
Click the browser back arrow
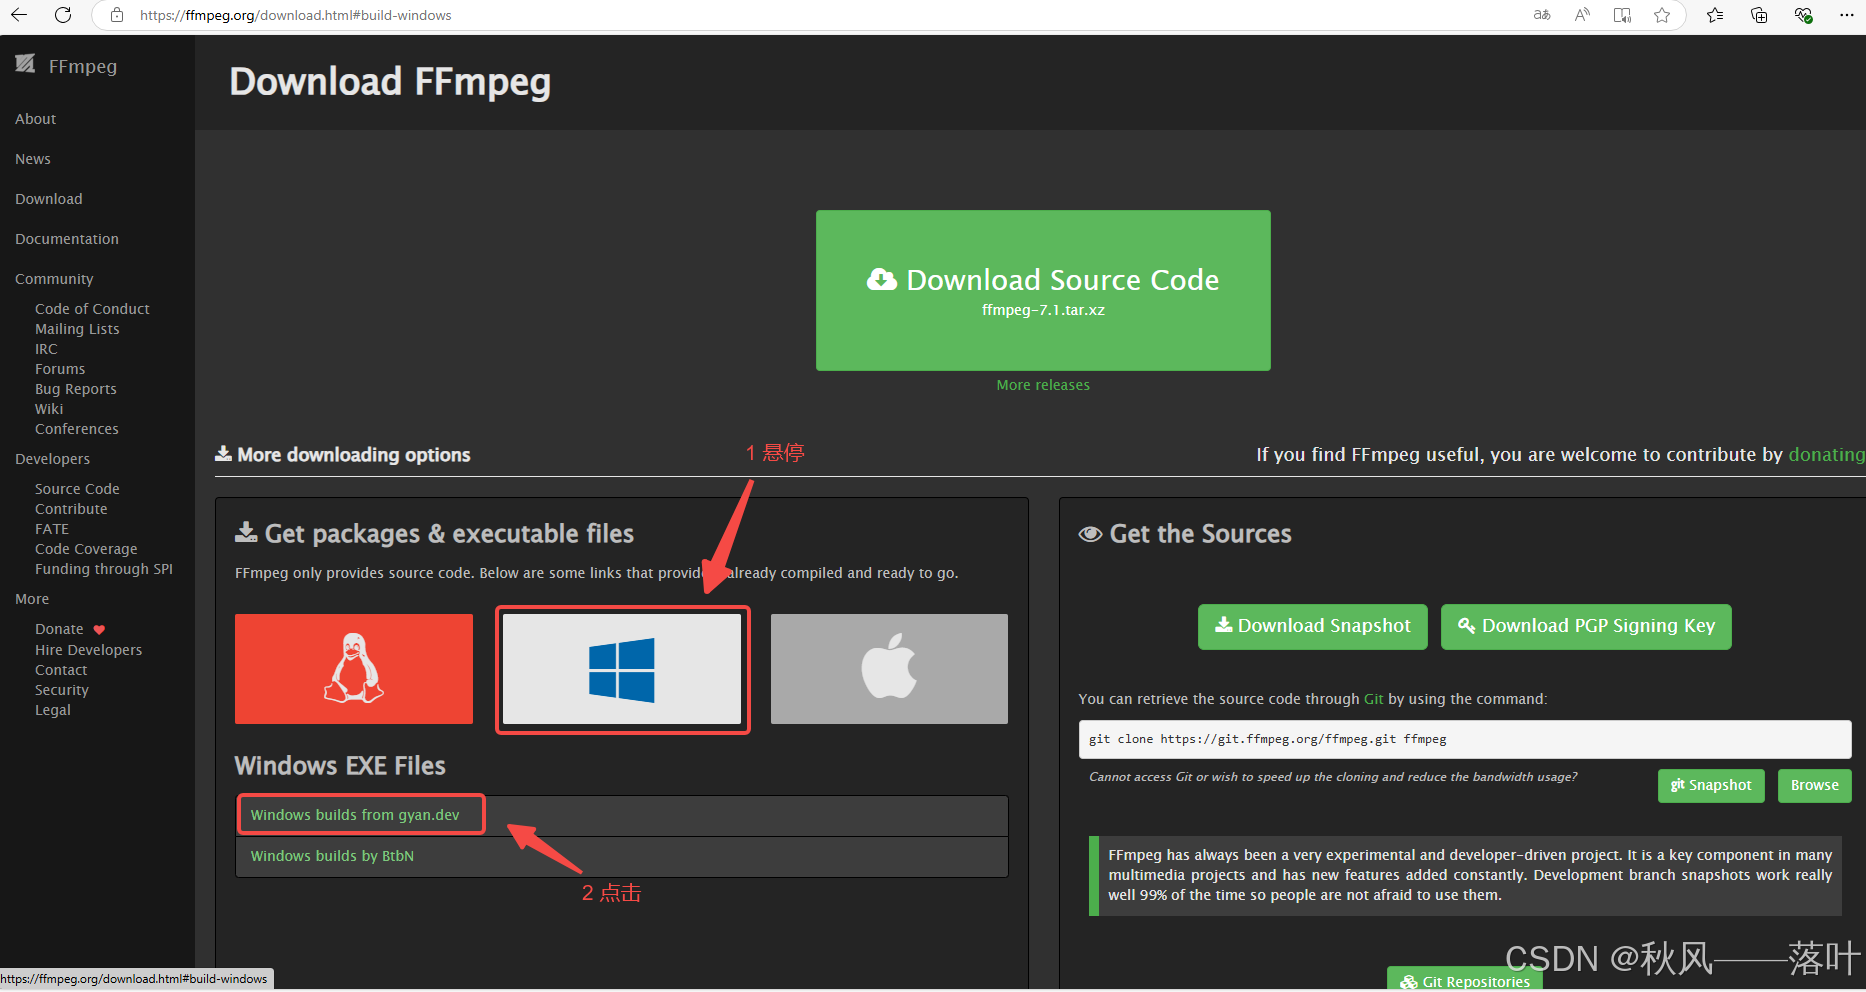point(19,15)
